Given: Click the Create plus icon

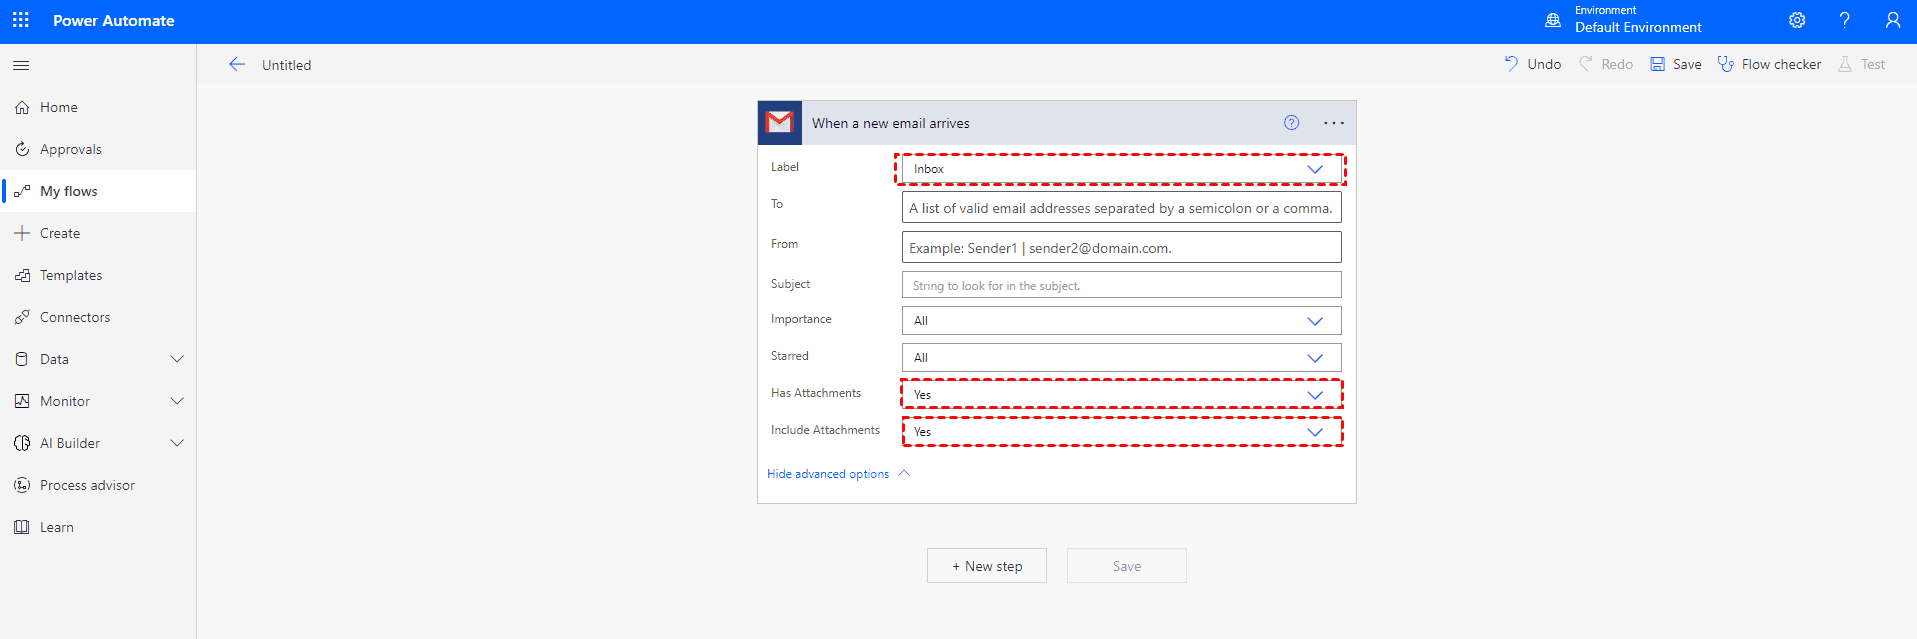Looking at the screenshot, I should click(x=22, y=233).
